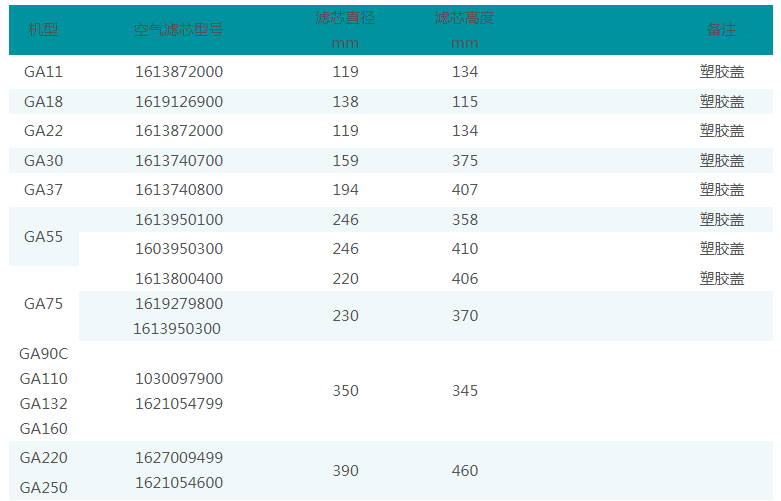Viewport: 781px width, 501px height.
Task: Click the 滤芯高度 column header
Action: (x=464, y=19)
